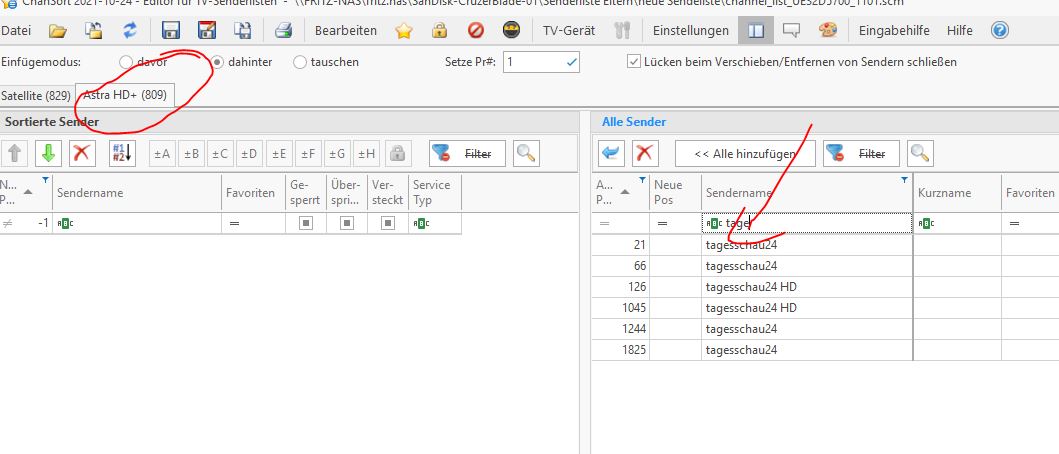Open = operator in Neue Pos filter cell
Viewport: 1059px width, 454px height.
click(x=663, y=223)
